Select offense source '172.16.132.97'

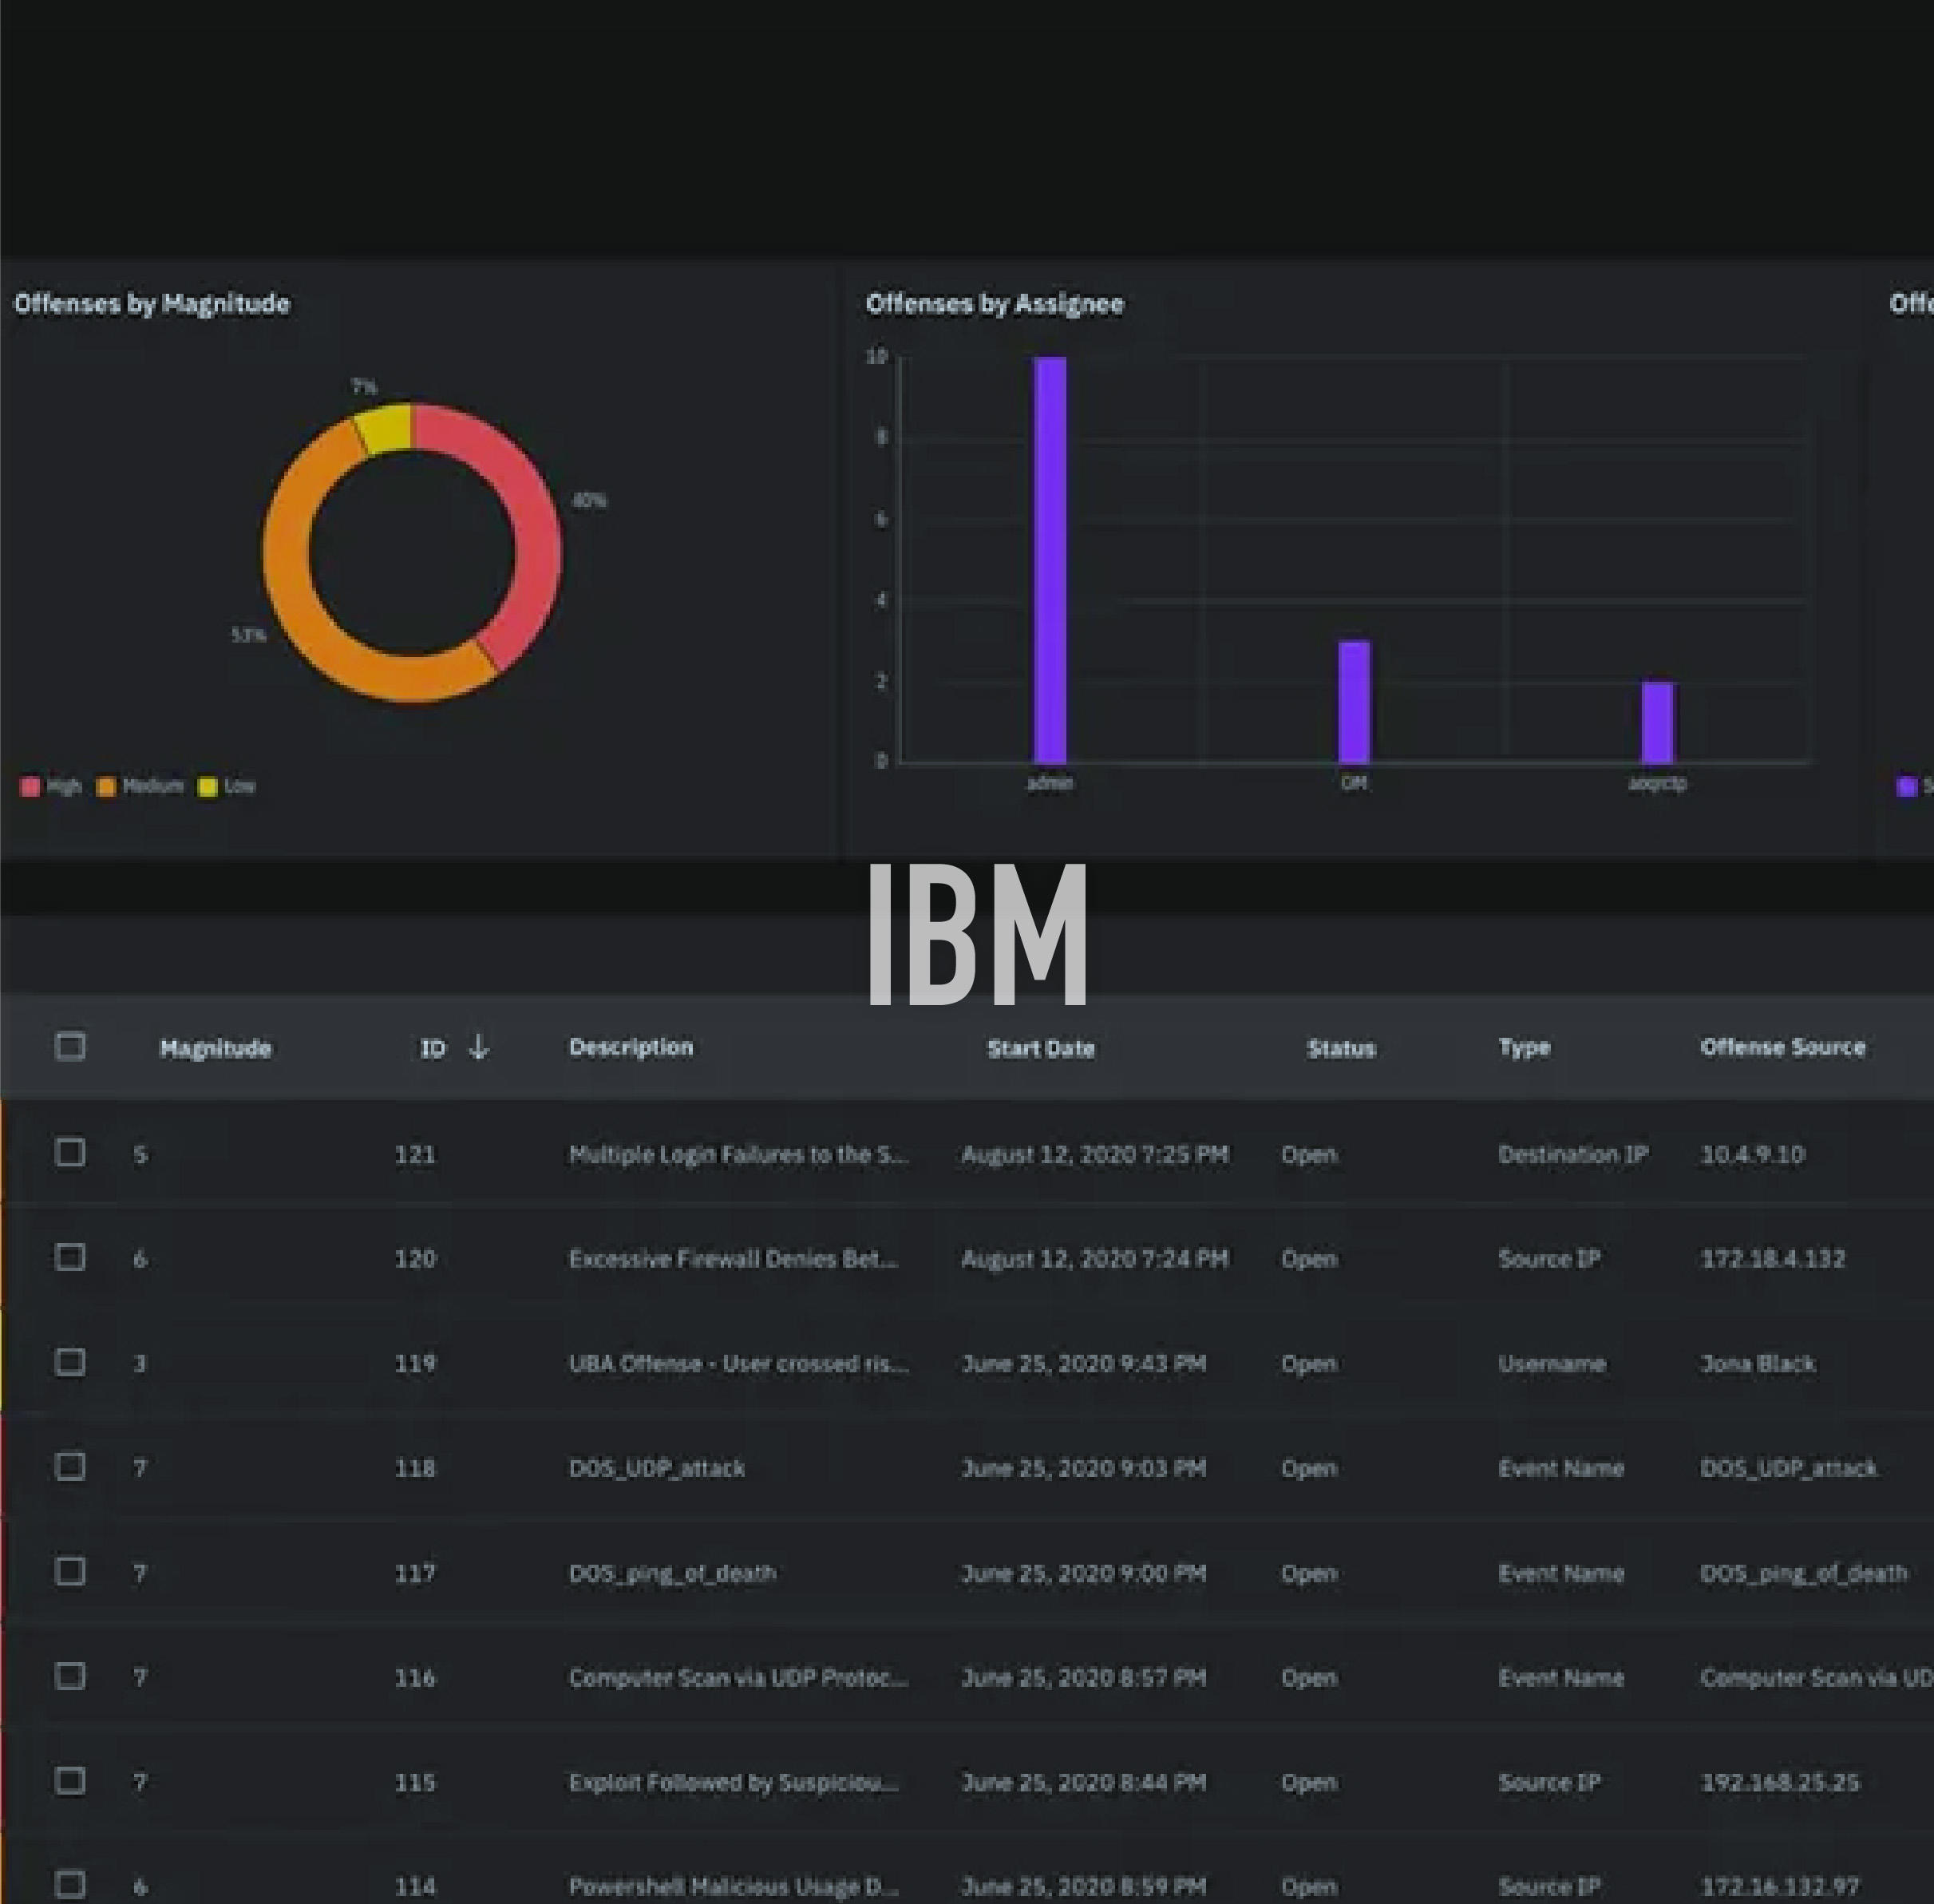[1780, 1886]
